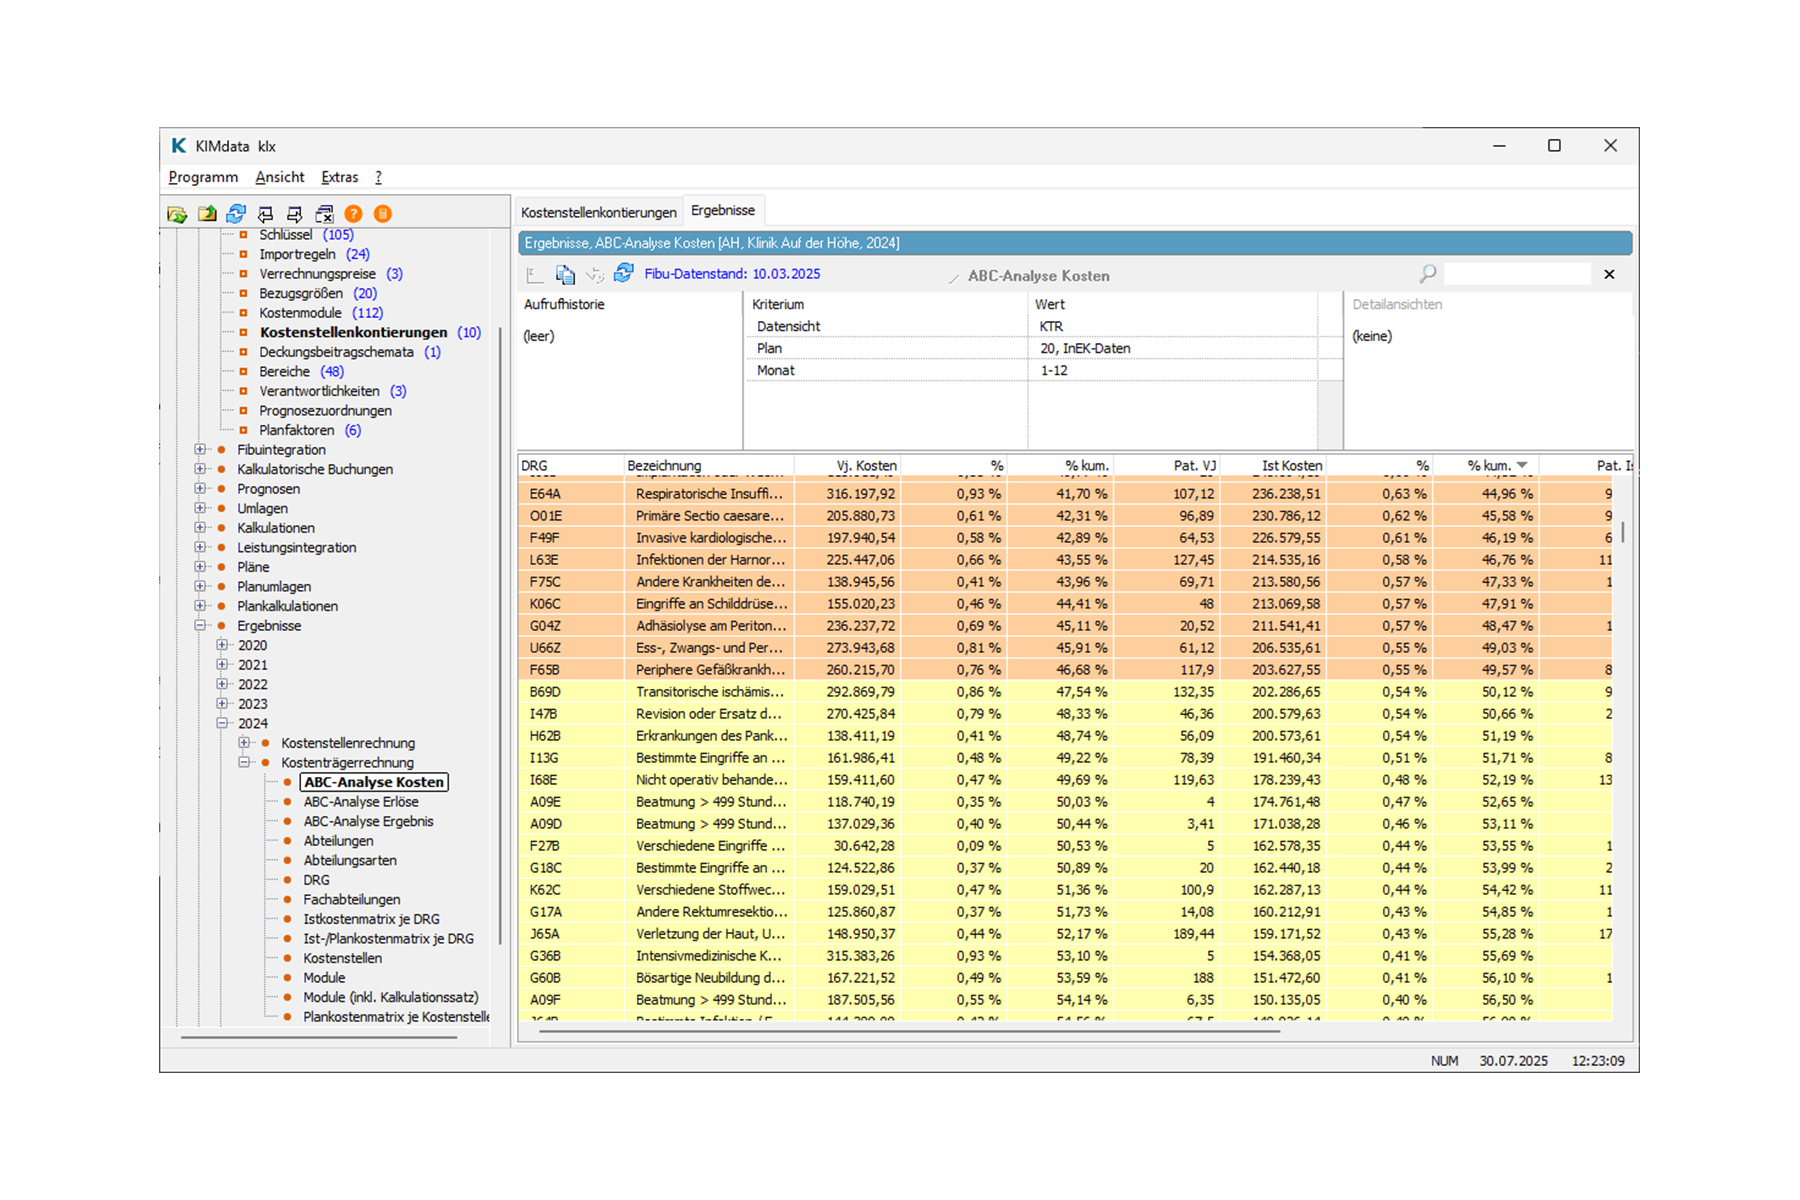The height and width of the screenshot is (1200, 1800).
Task: Open the sort arrow on % kum. column
Action: [x=1522, y=466]
